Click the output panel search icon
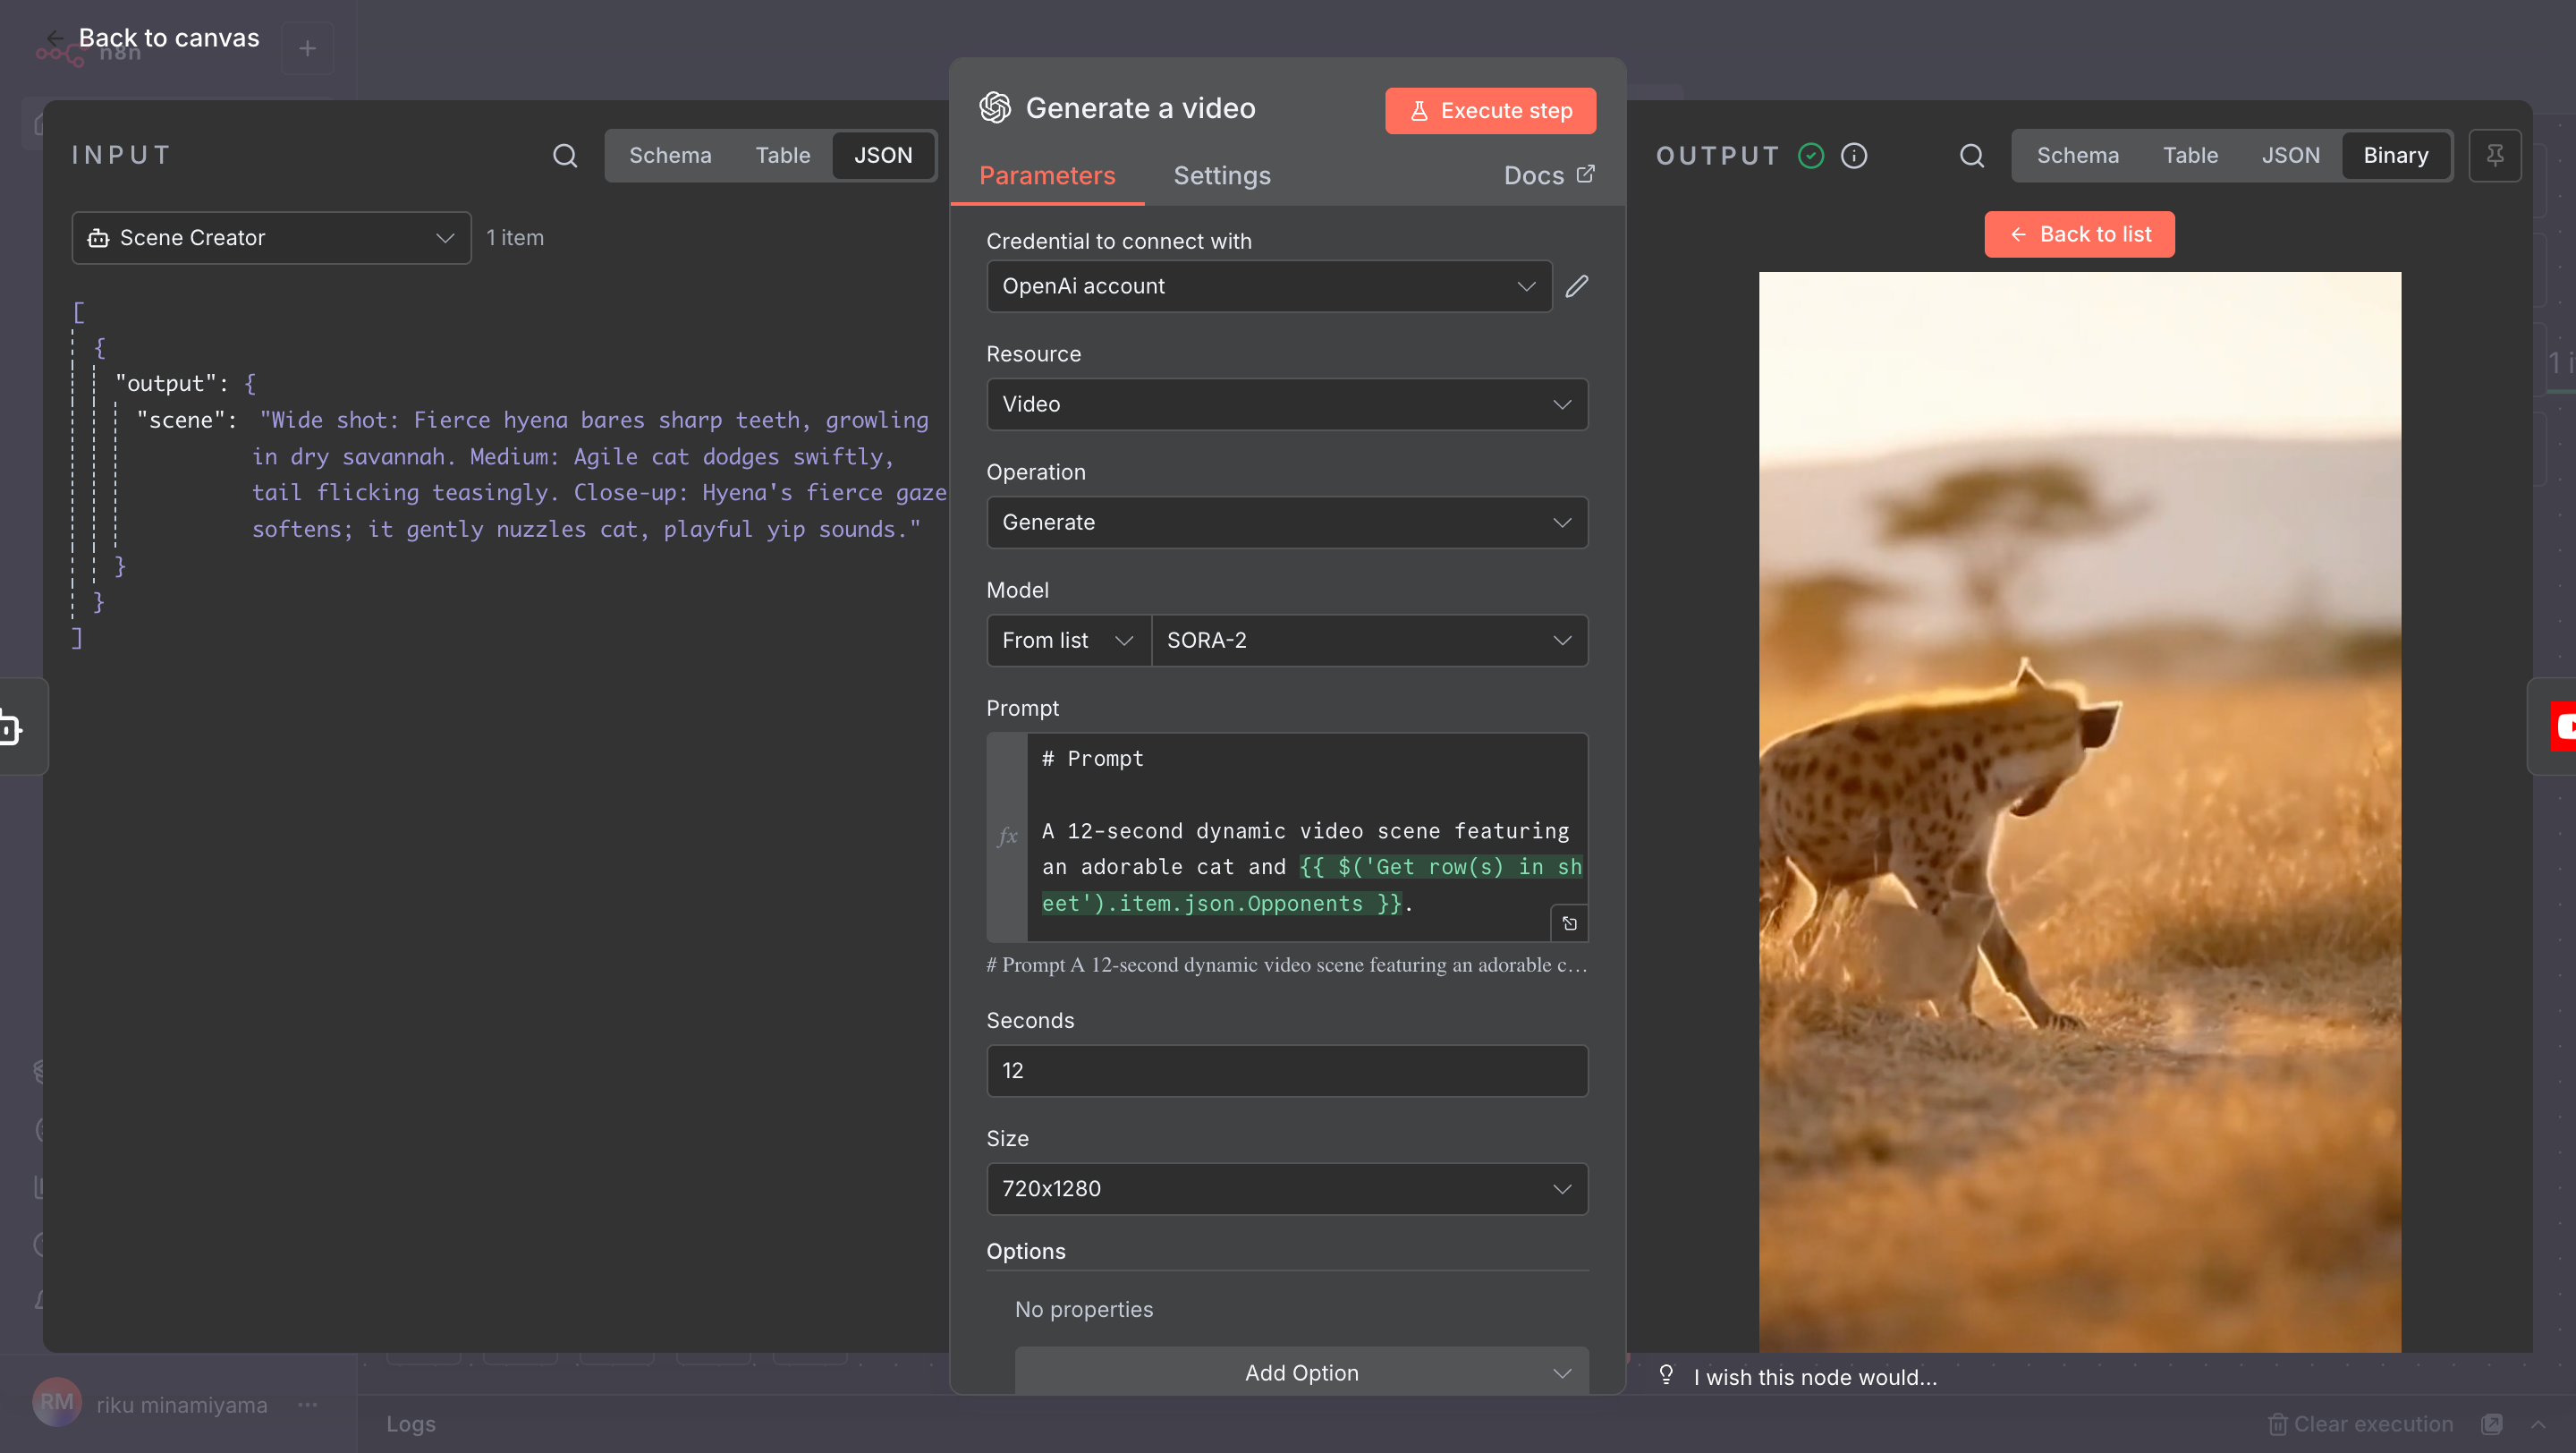The image size is (2576, 1453). (1971, 155)
